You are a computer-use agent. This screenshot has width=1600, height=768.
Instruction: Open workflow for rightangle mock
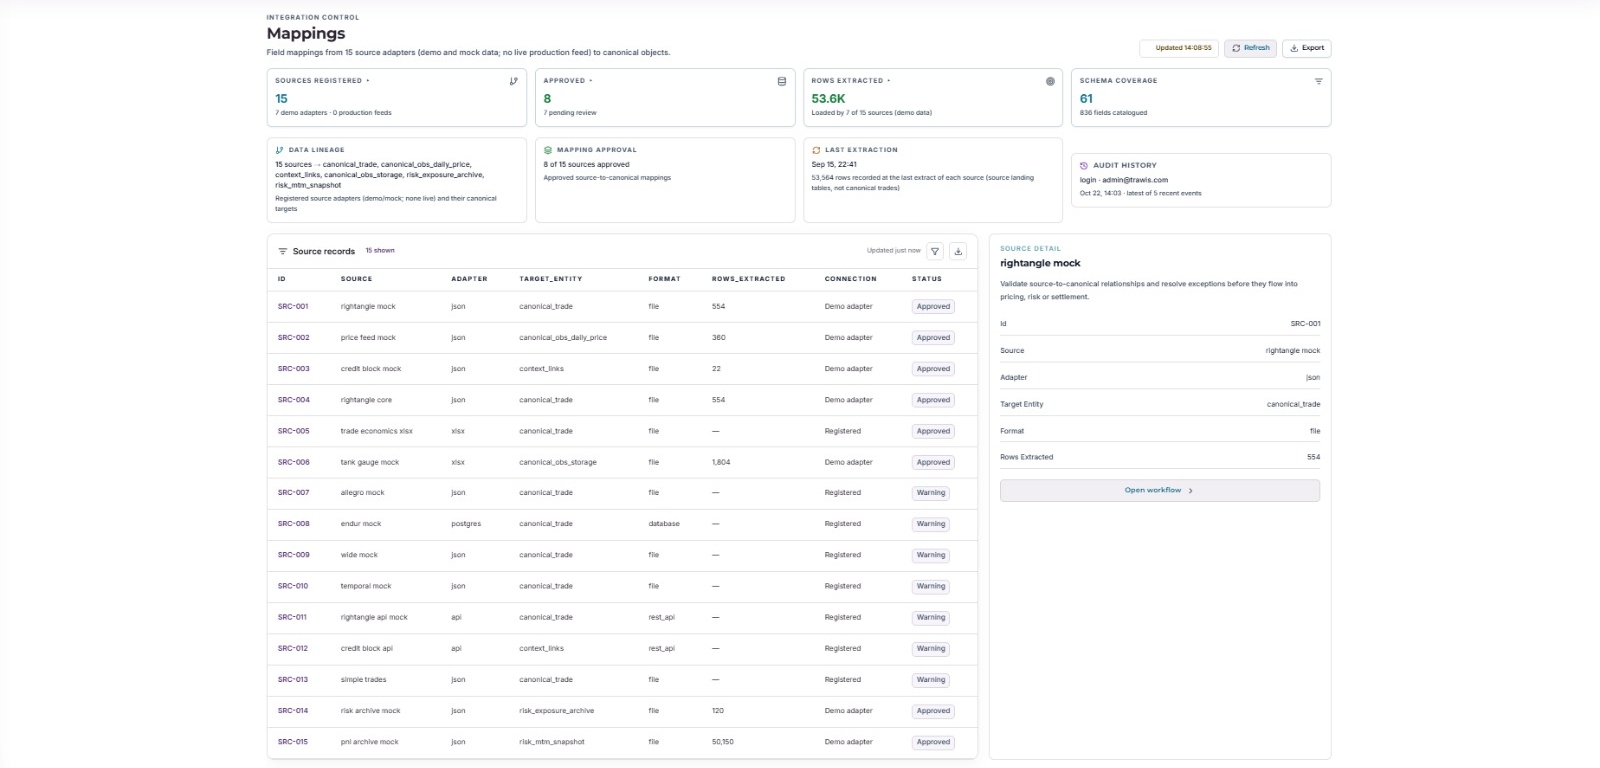(x=1160, y=490)
